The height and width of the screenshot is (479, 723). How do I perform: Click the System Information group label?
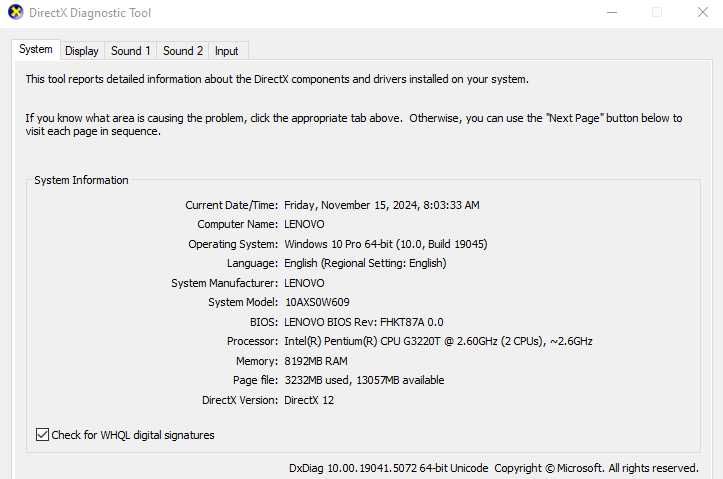coord(81,180)
